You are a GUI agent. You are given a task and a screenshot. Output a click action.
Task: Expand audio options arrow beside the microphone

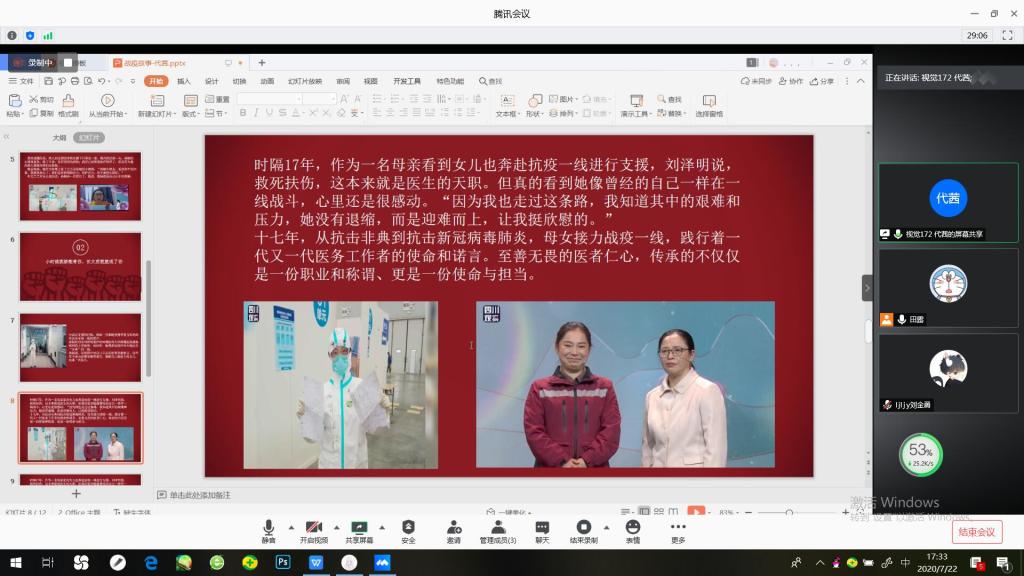point(291,527)
